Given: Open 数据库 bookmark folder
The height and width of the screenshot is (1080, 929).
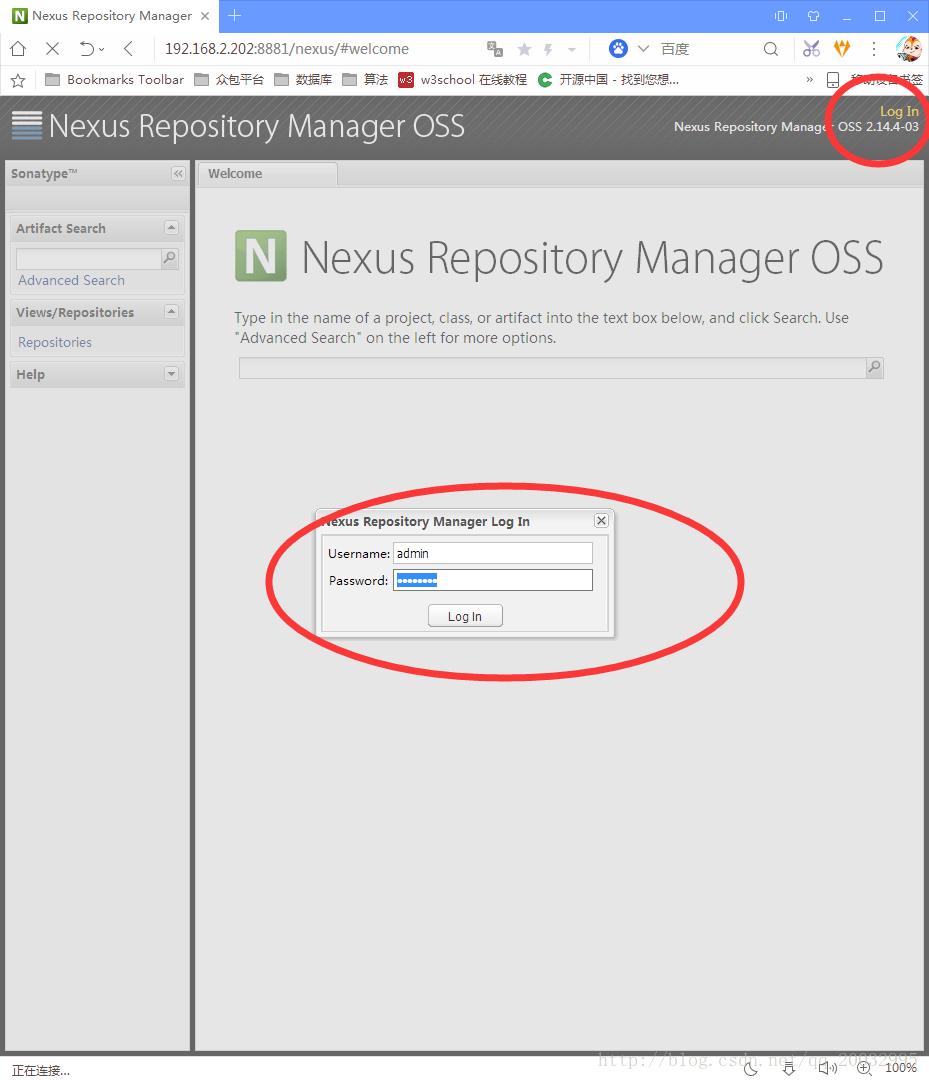Looking at the screenshot, I should click(303, 80).
